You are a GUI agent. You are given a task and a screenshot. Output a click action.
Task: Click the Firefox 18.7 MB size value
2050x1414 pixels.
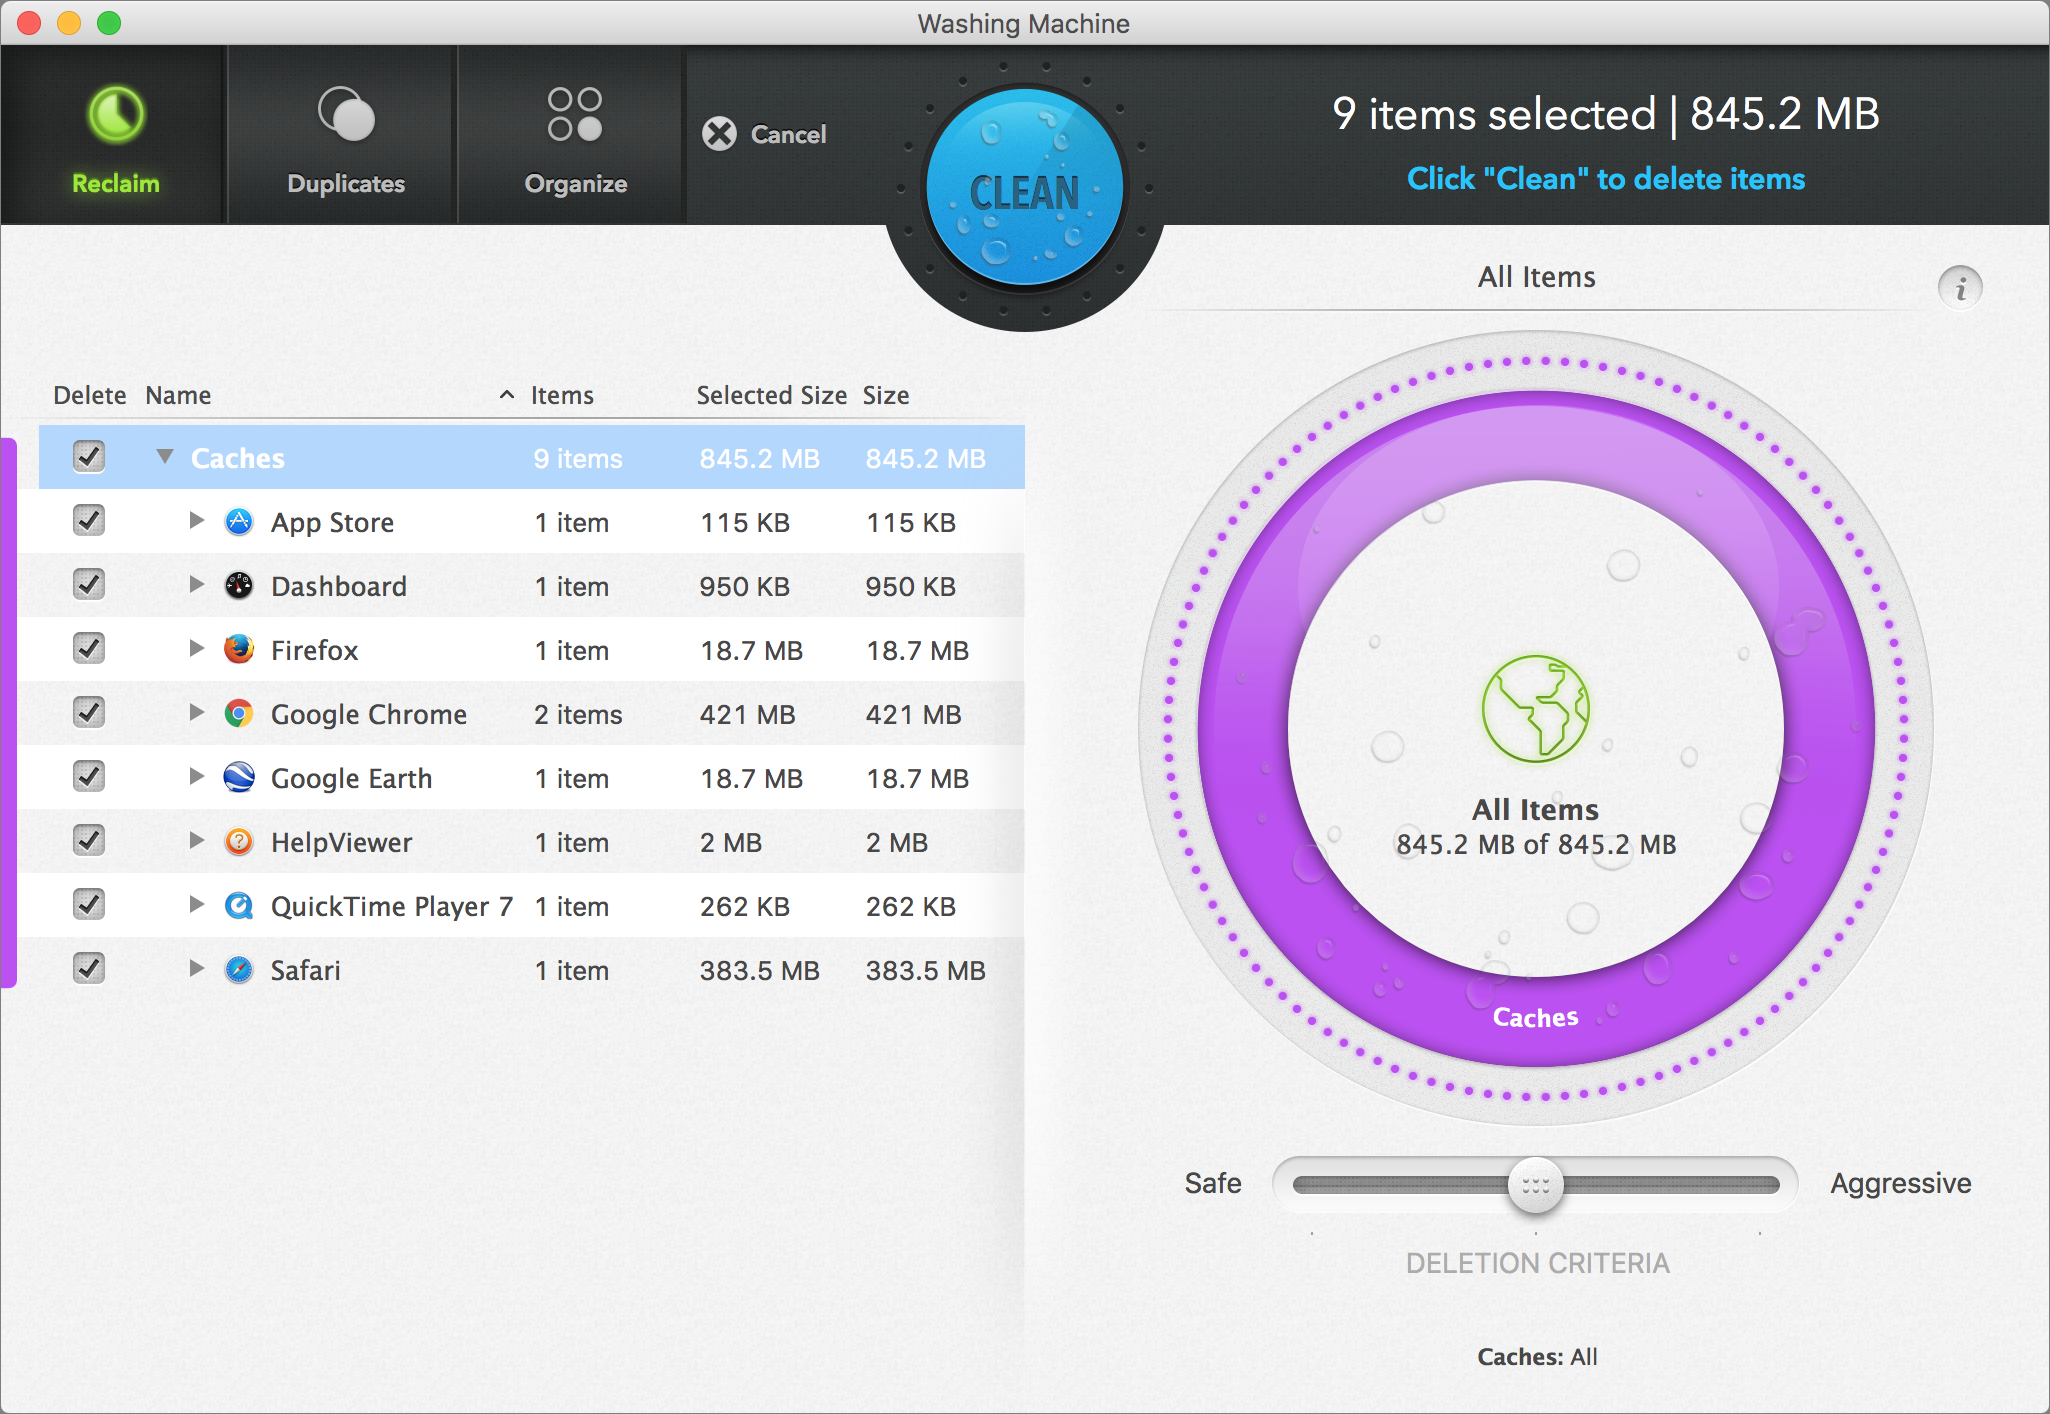tap(917, 650)
